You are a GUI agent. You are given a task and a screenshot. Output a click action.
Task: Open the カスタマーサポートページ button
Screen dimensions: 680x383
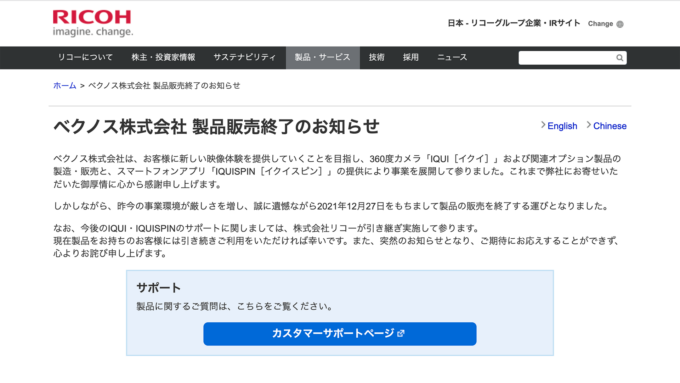(340, 334)
